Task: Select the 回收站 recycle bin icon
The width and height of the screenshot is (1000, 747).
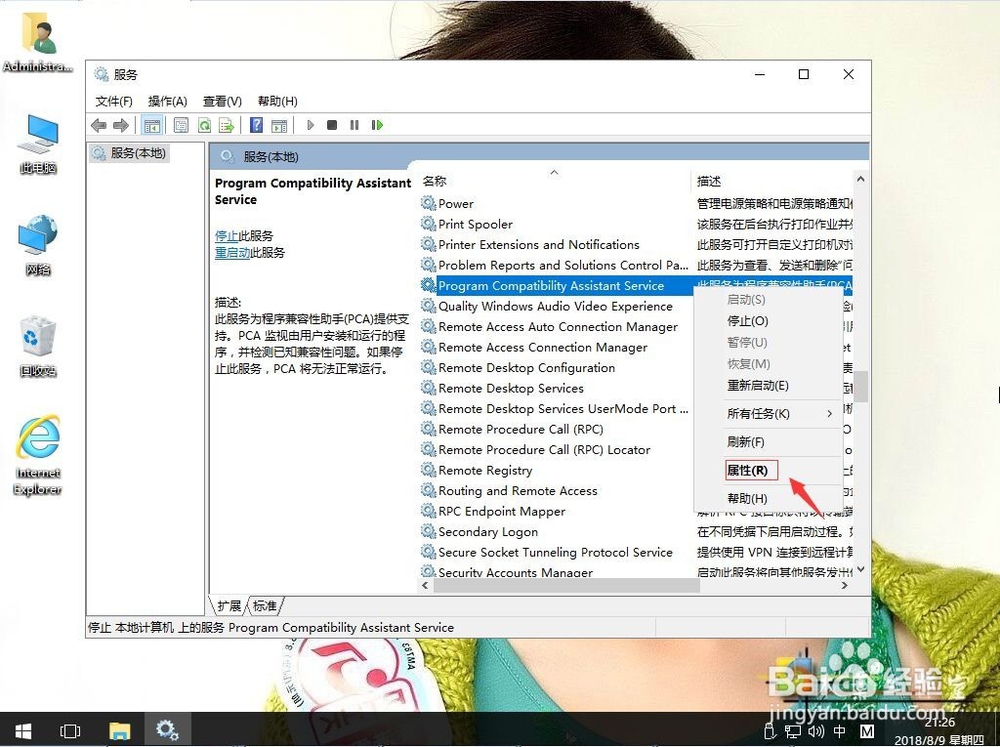Action: click(38, 346)
